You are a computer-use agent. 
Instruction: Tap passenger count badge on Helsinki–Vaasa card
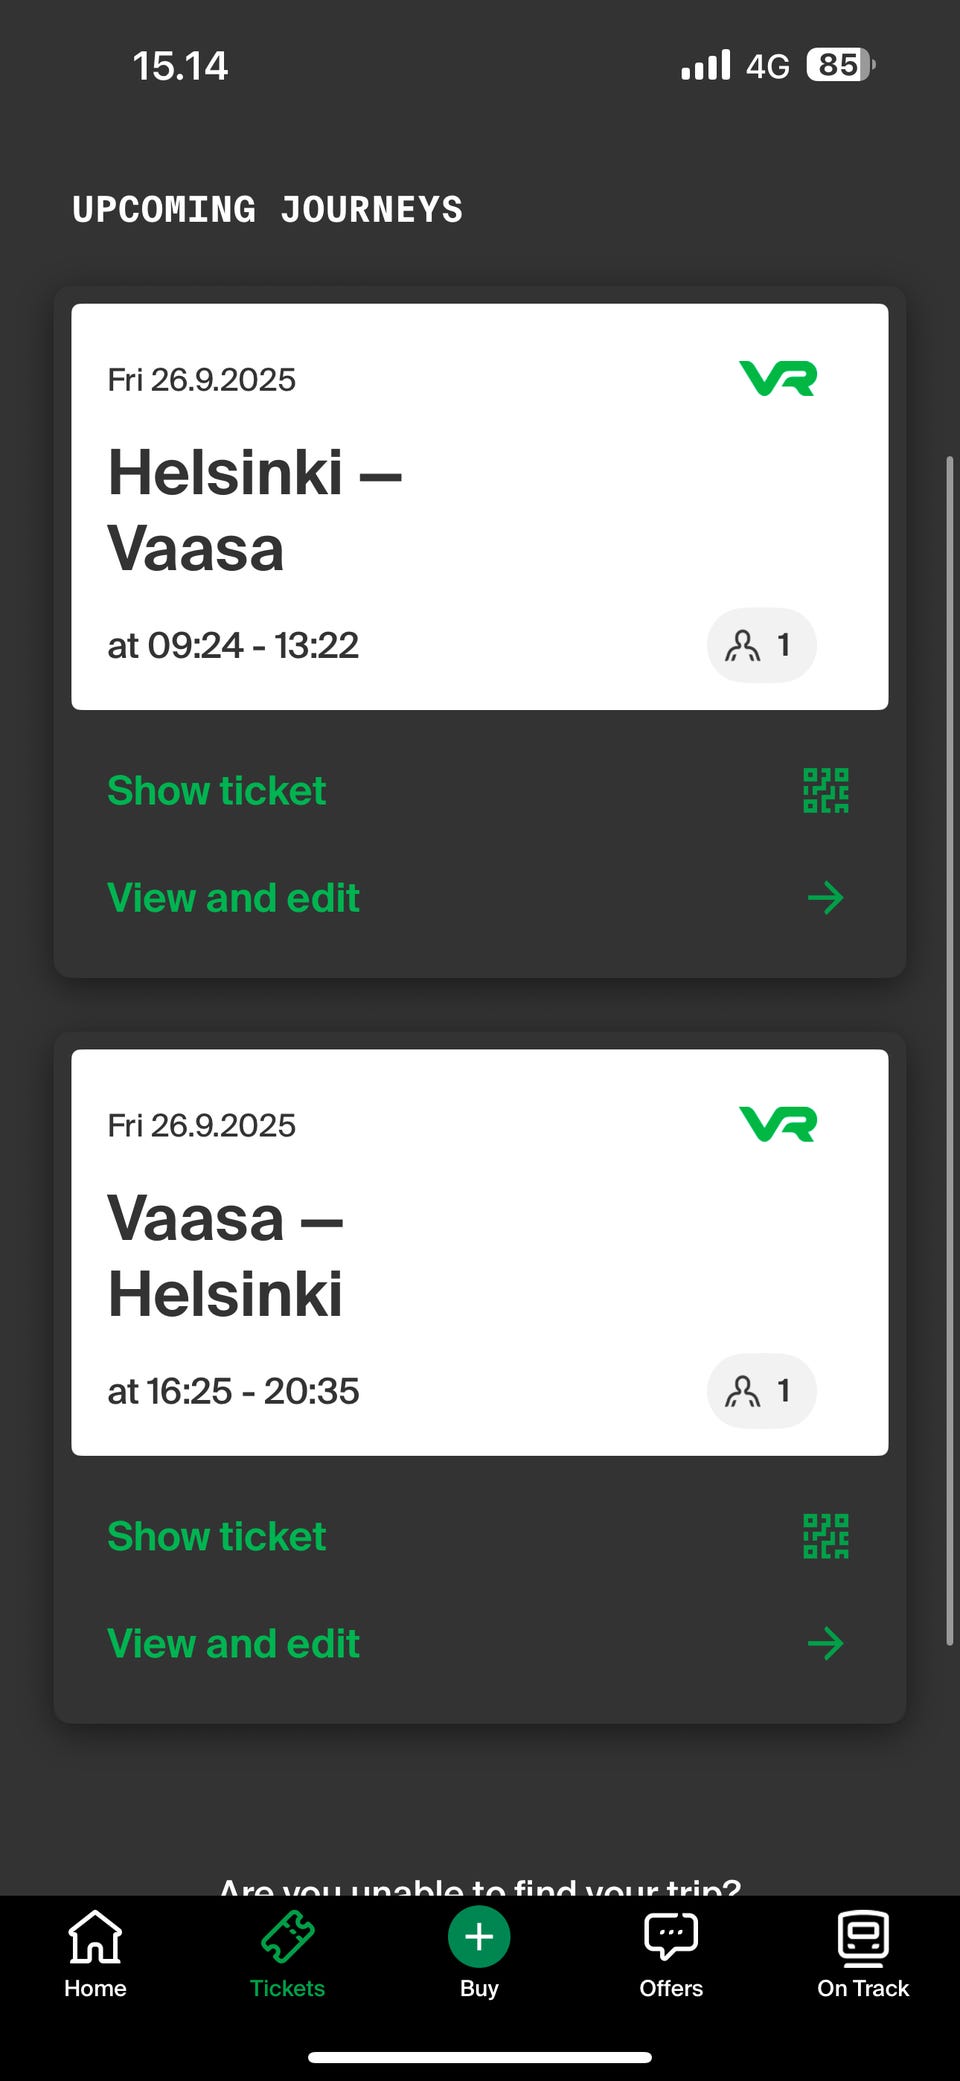click(x=761, y=645)
